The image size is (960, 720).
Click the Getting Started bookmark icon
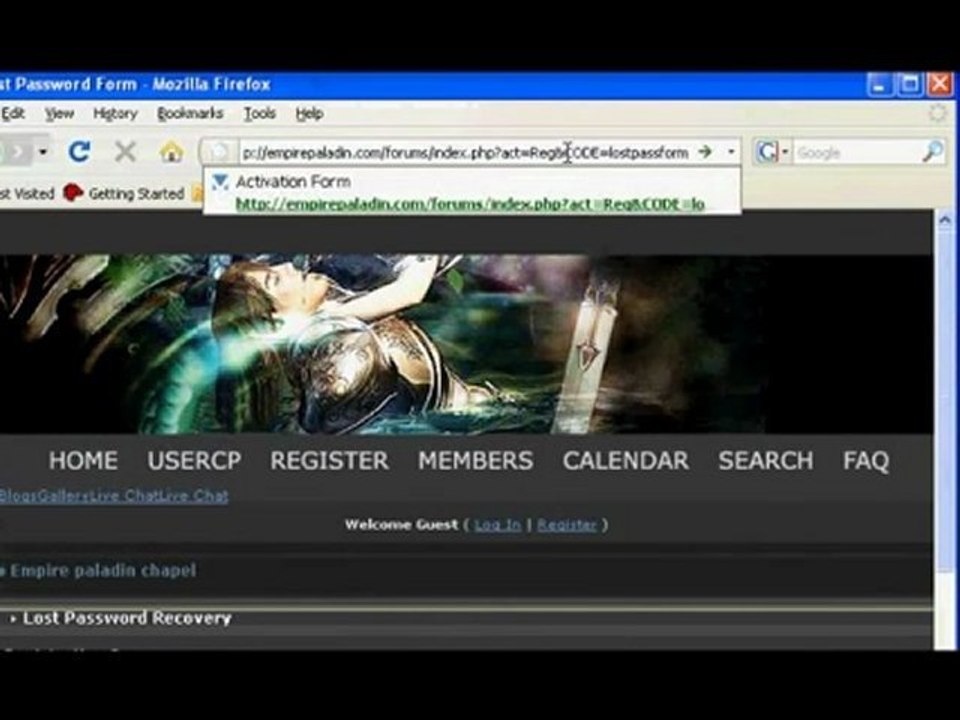coord(73,193)
